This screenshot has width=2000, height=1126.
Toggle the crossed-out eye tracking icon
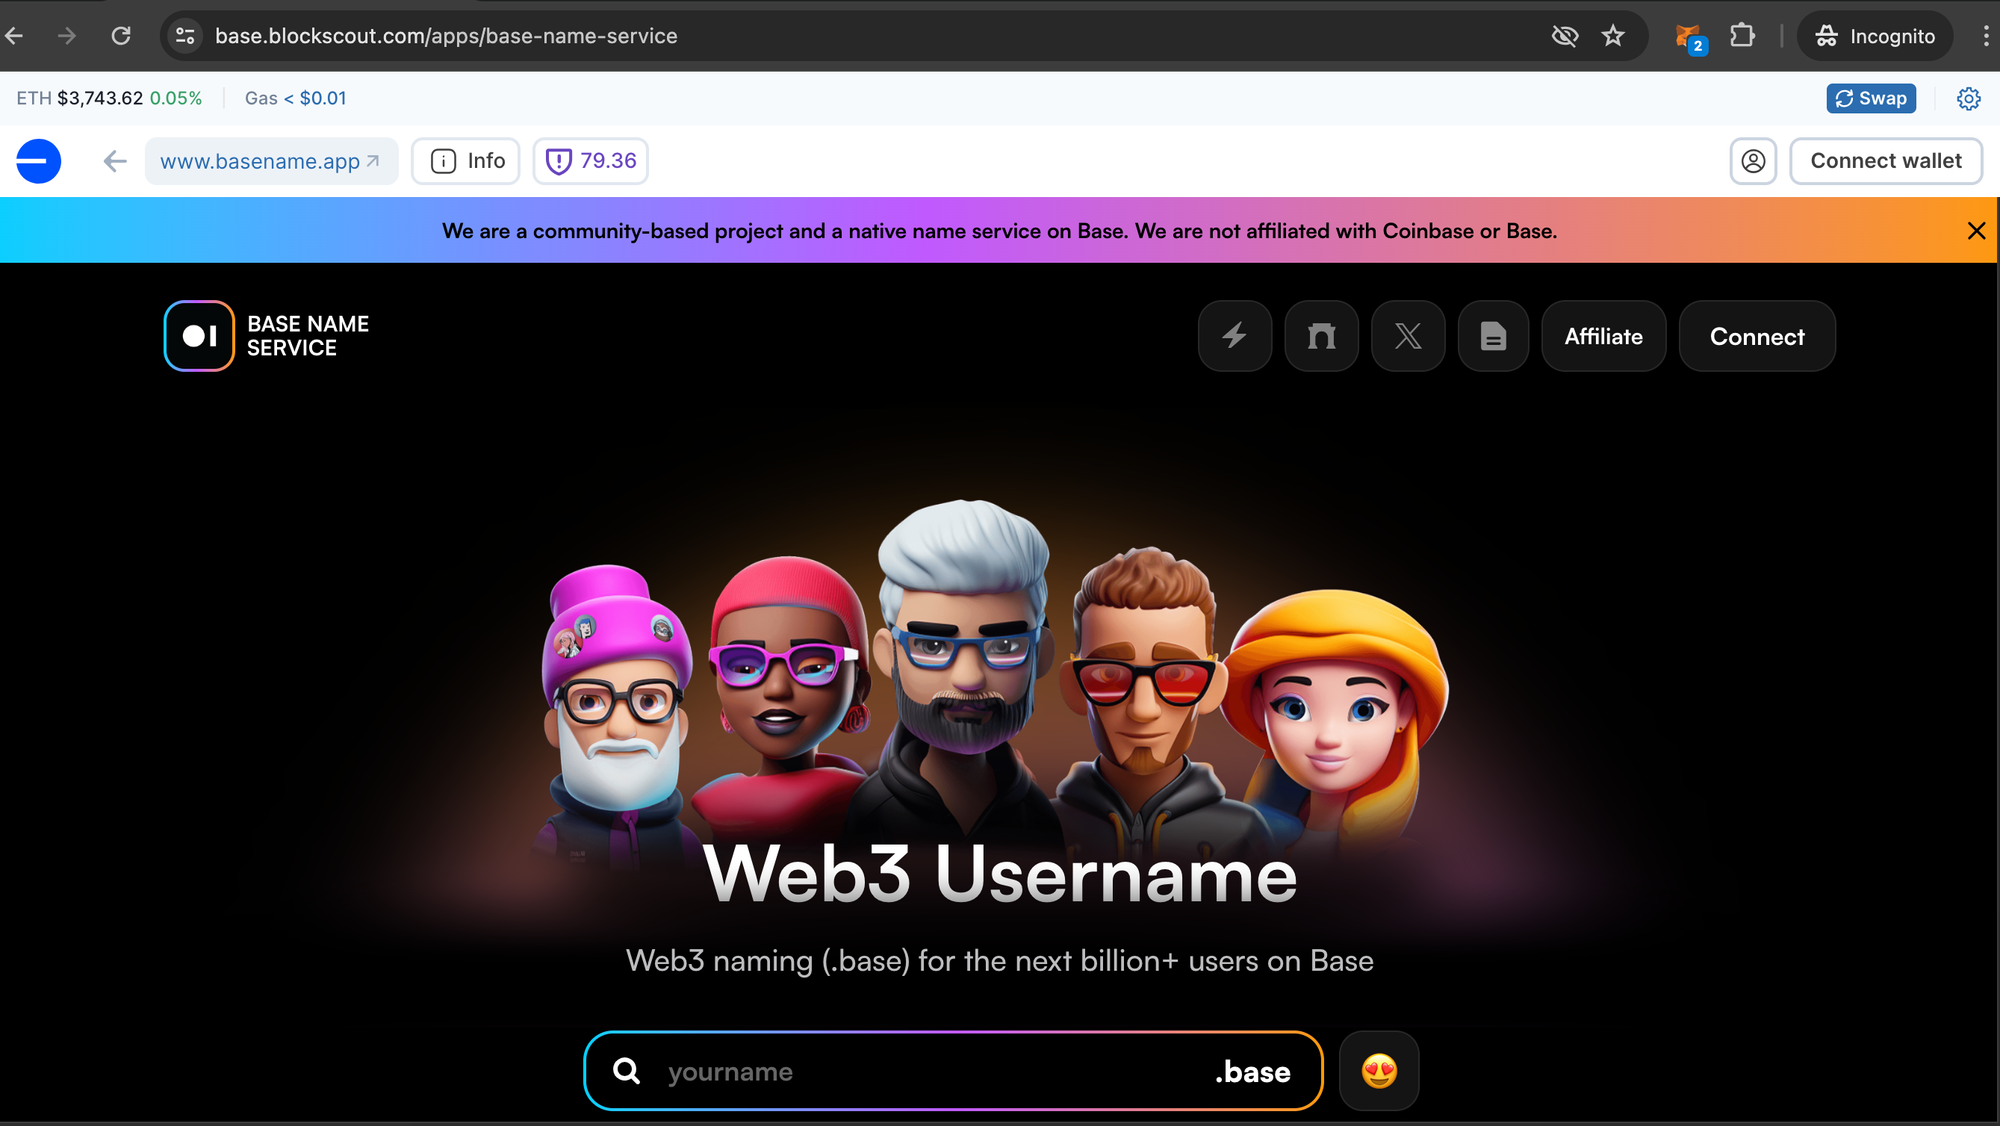pyautogui.click(x=1564, y=36)
